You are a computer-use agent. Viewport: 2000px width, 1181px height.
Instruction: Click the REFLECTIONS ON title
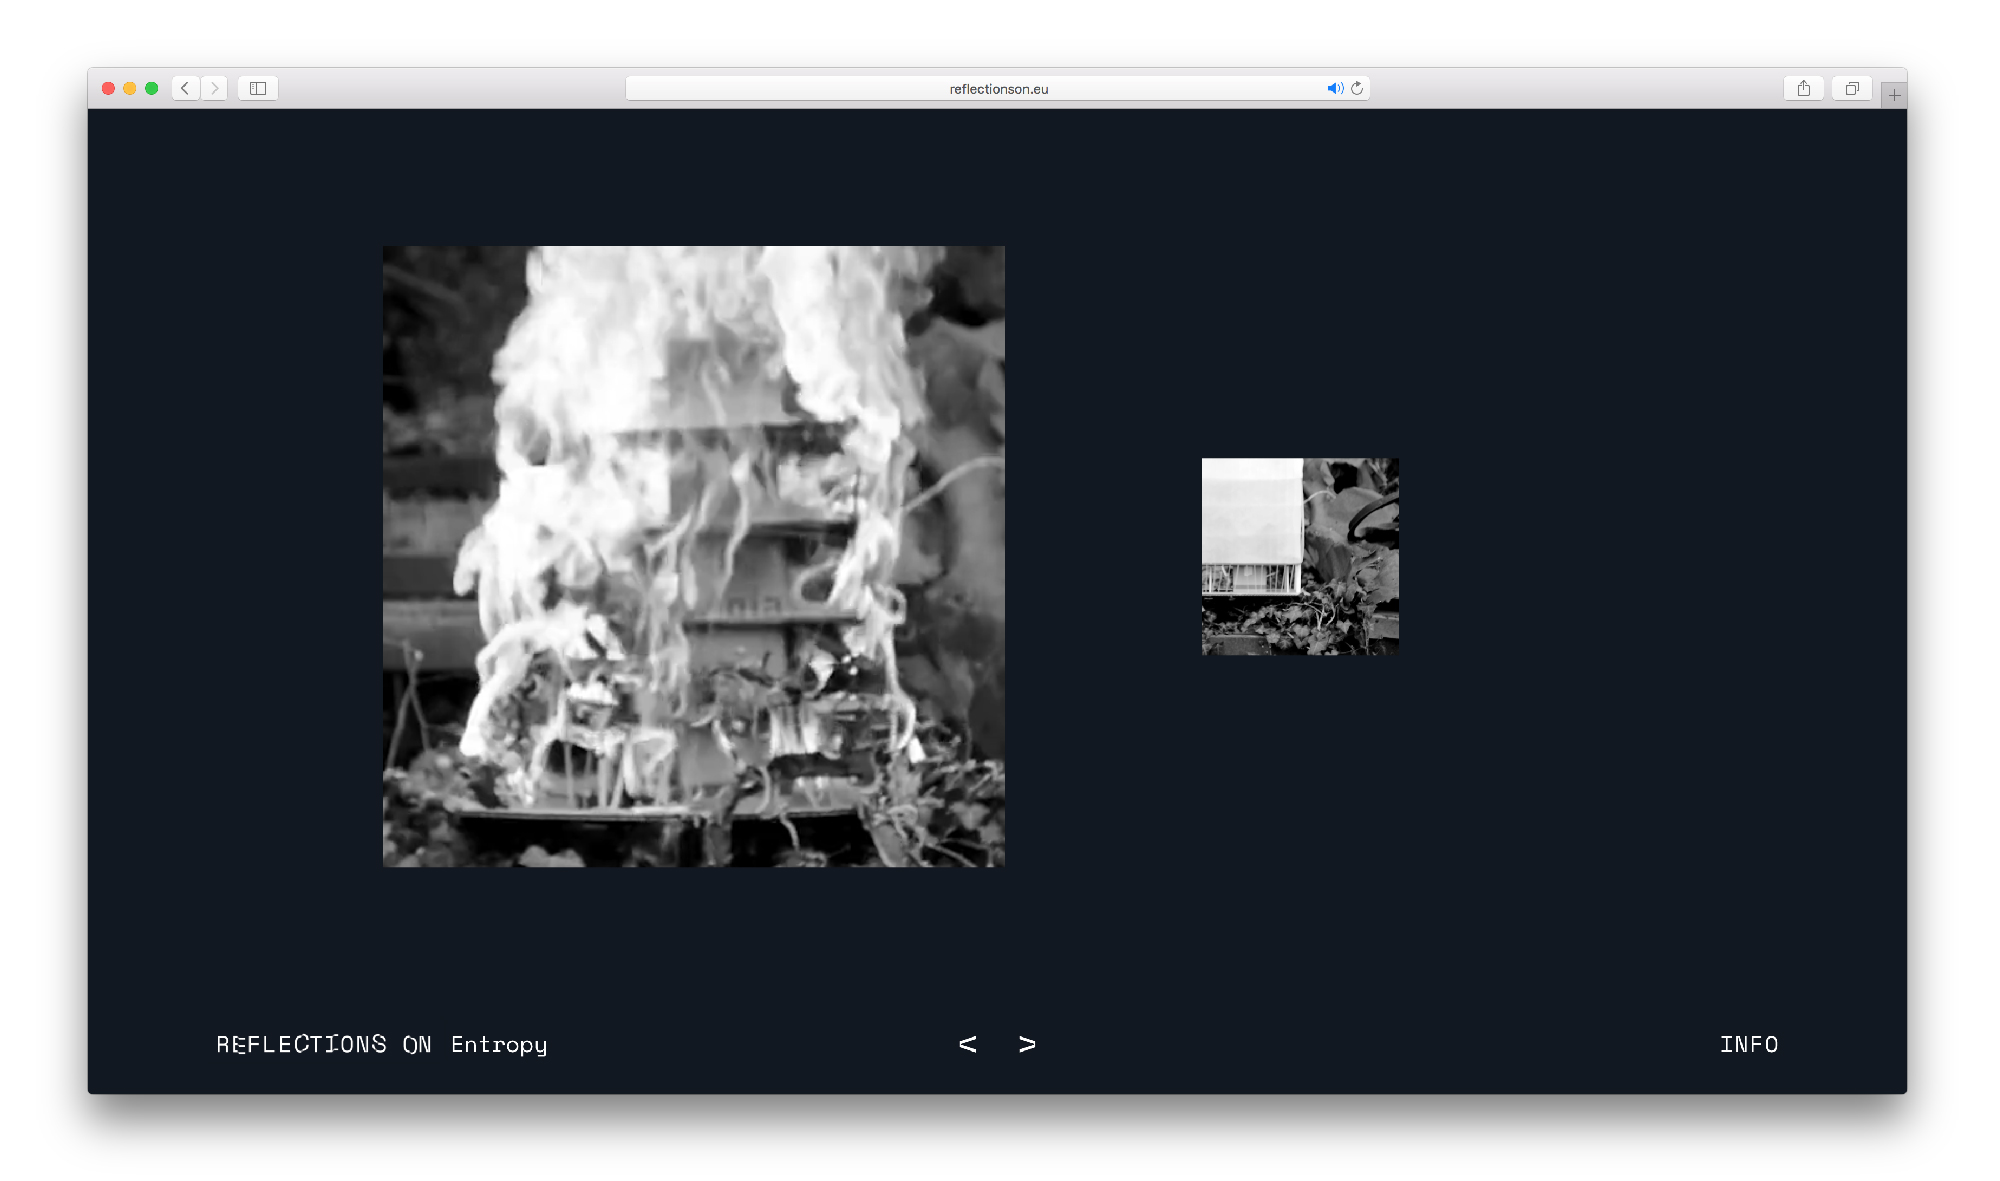click(324, 1044)
